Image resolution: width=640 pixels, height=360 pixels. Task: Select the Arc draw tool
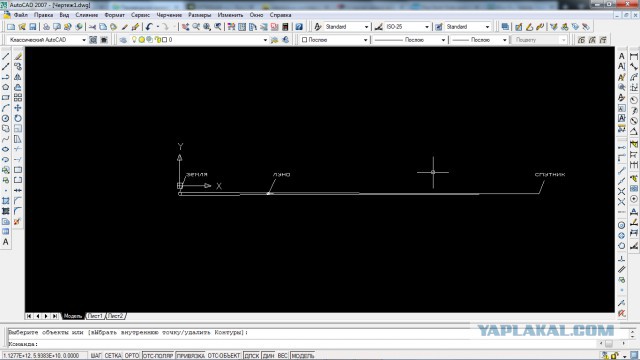click(6, 108)
